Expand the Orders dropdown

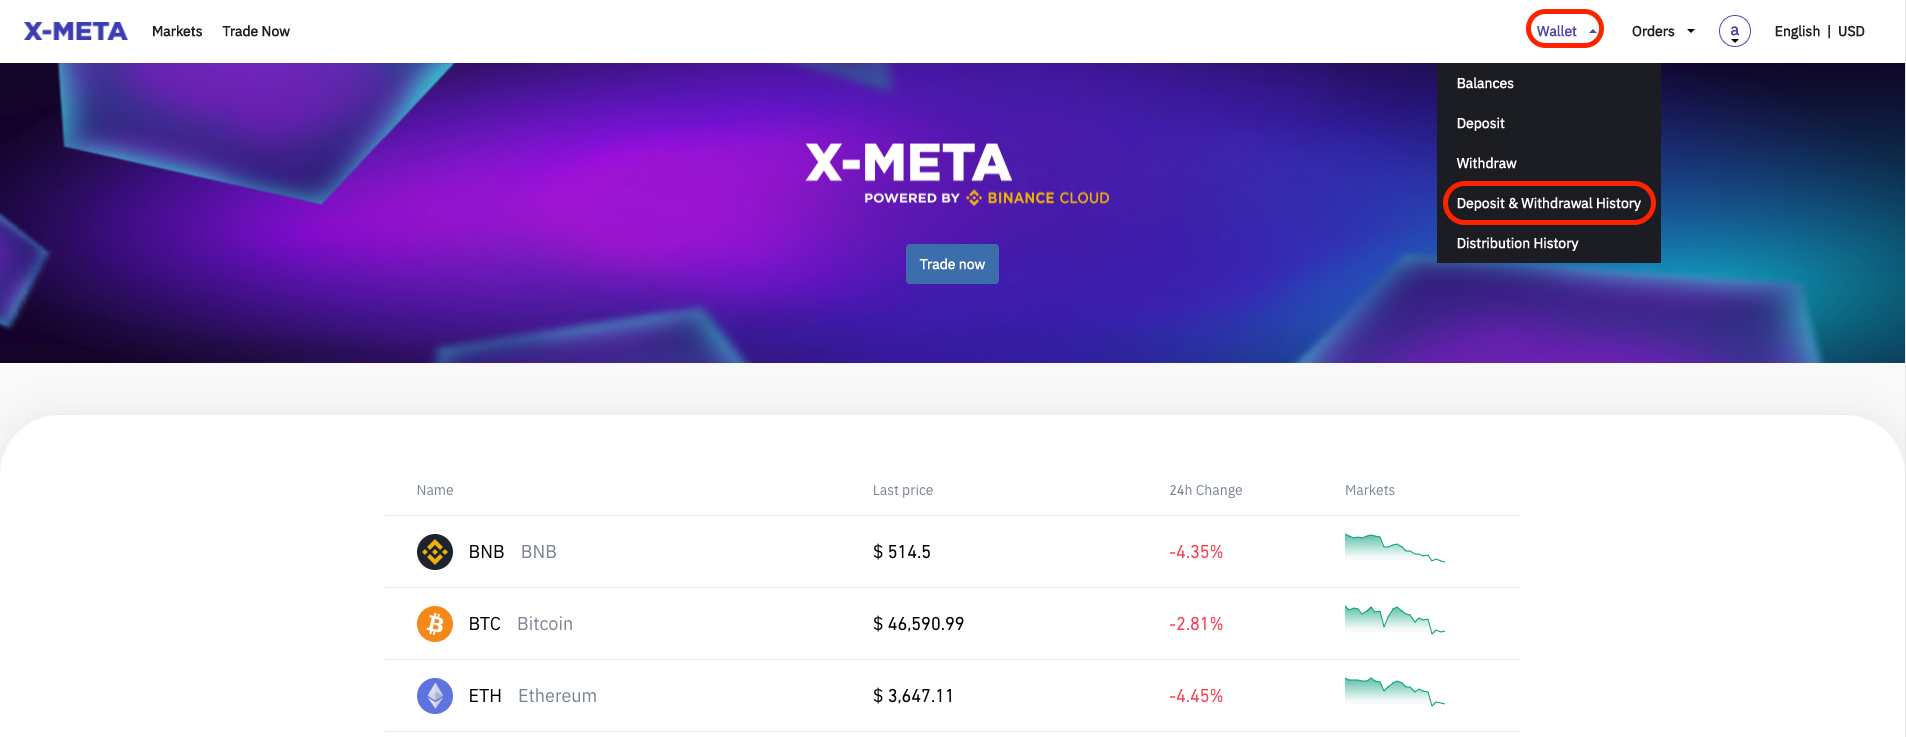click(x=1662, y=31)
